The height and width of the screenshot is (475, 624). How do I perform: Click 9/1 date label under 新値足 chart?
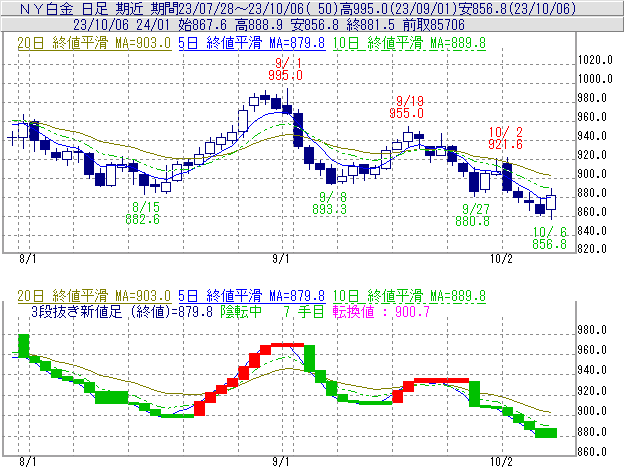coord(281,462)
